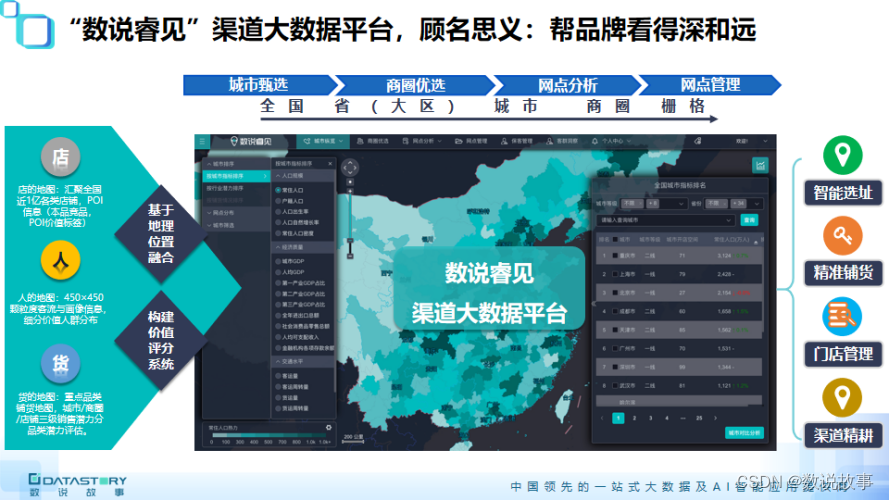Collapse the 经济质量 indicator group

(303, 248)
